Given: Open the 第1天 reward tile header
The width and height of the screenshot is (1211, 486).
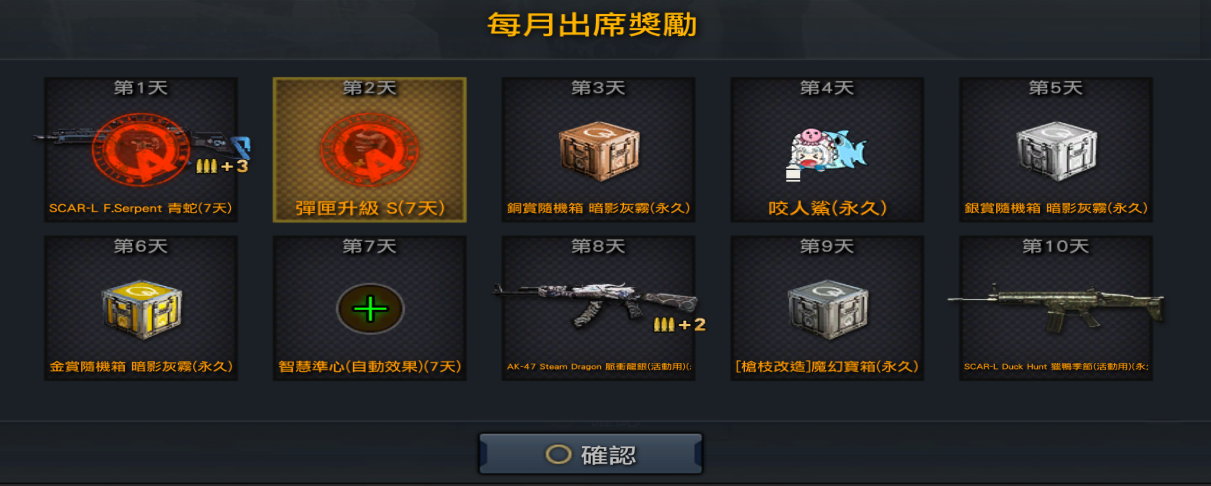Looking at the screenshot, I should [141, 88].
